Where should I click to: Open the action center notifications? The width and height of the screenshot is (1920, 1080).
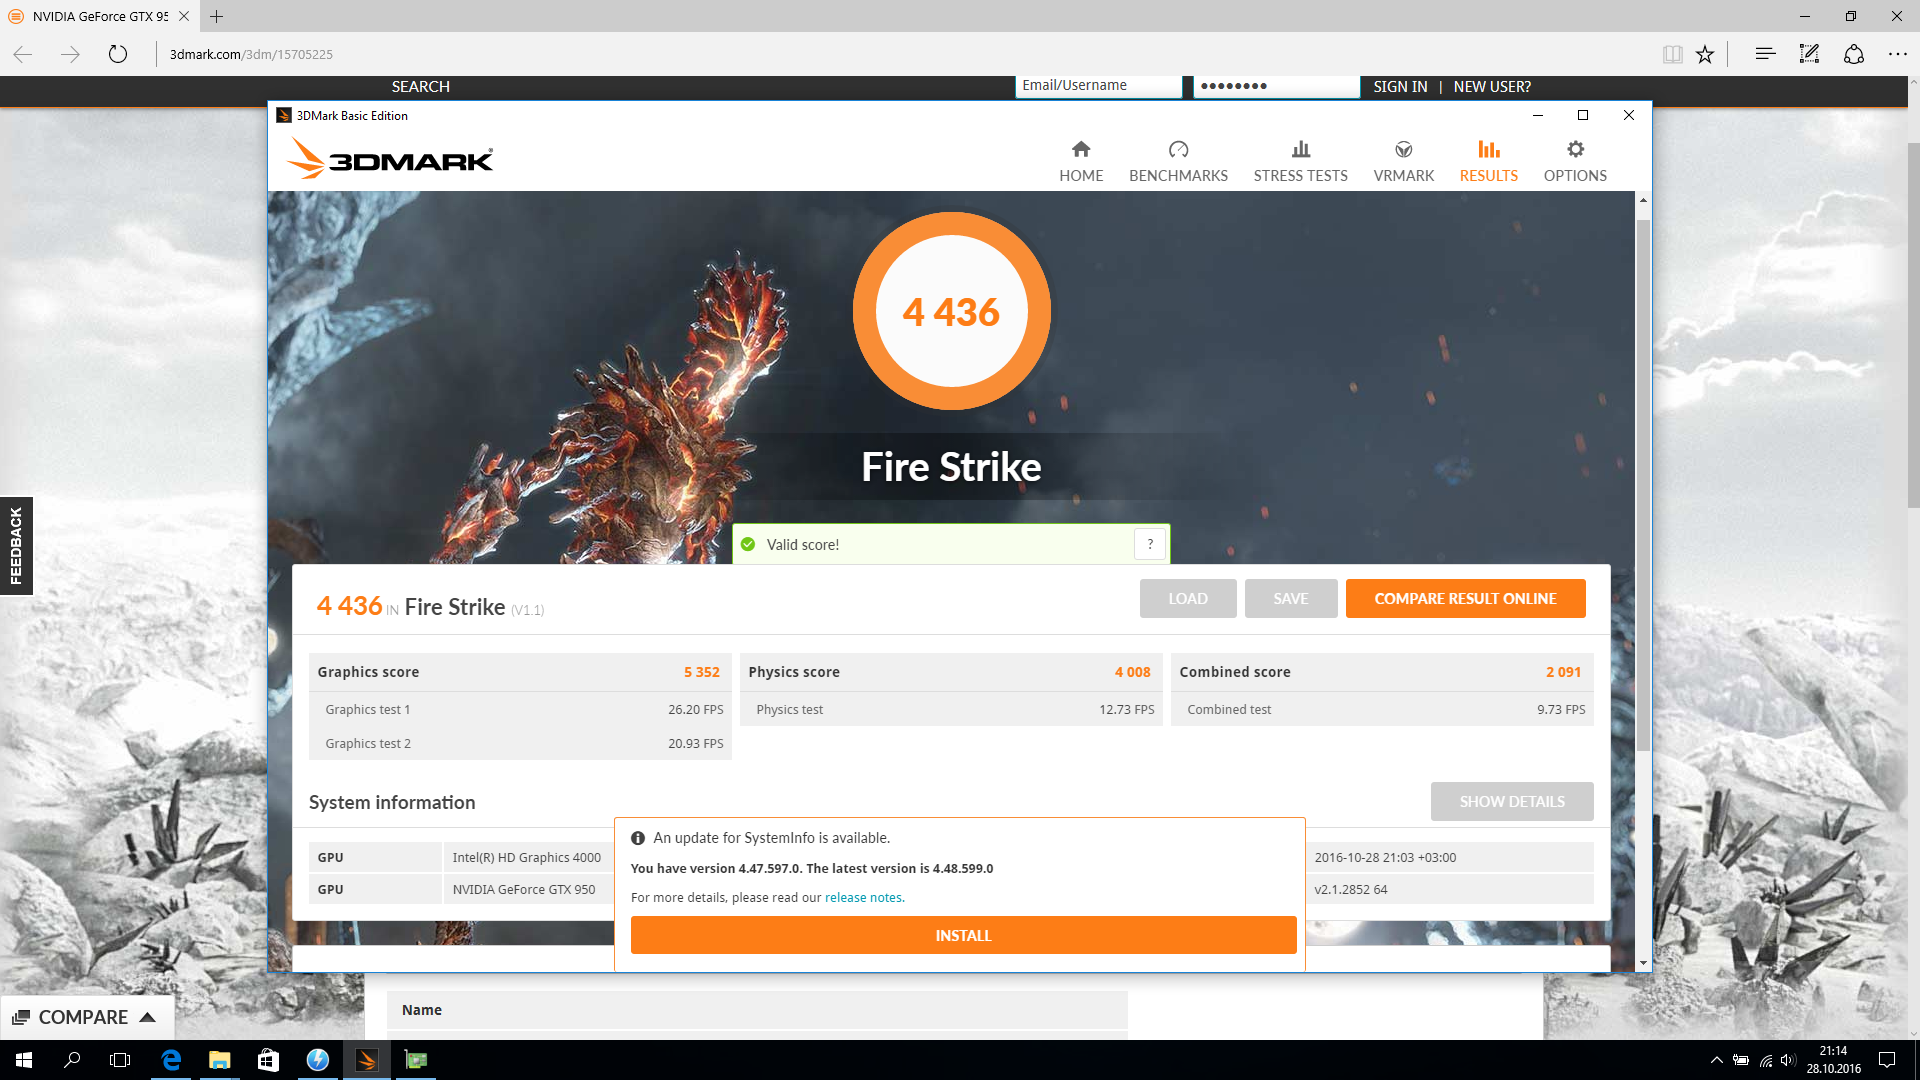coord(1887,1060)
